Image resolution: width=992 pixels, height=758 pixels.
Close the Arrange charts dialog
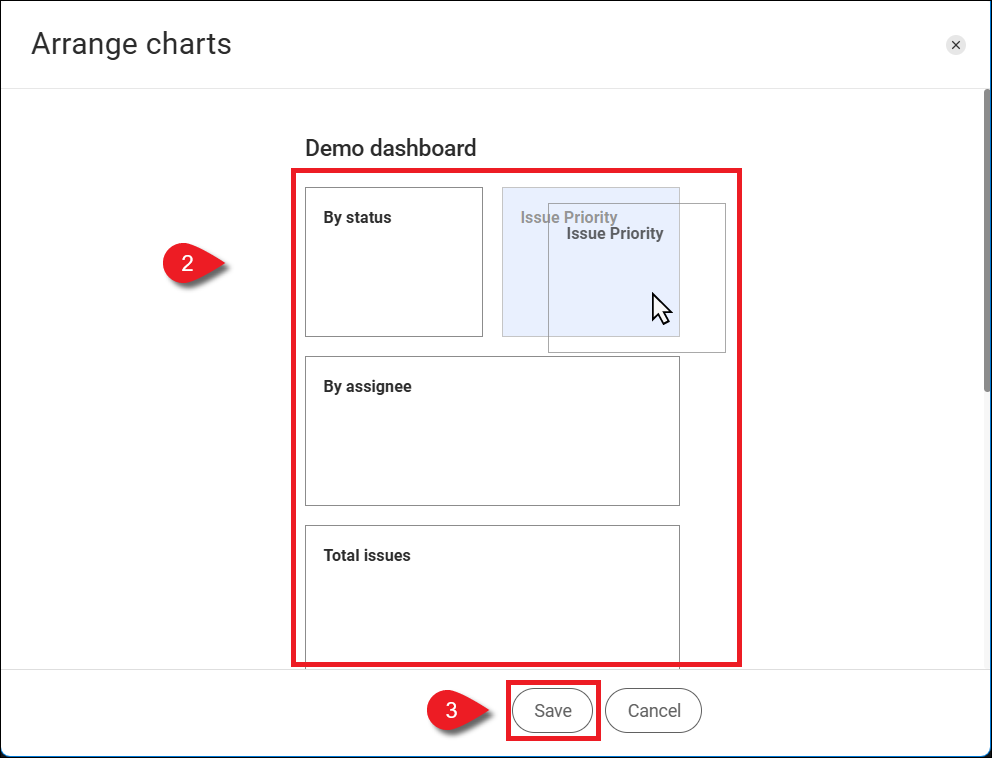pos(956,45)
